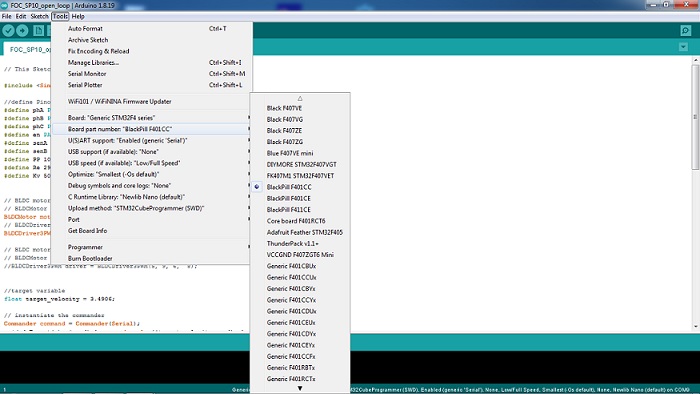Viewport: 700px width, 394px height.
Task: Select Auto Format in Tools menu
Action: pyautogui.click(x=151, y=28)
